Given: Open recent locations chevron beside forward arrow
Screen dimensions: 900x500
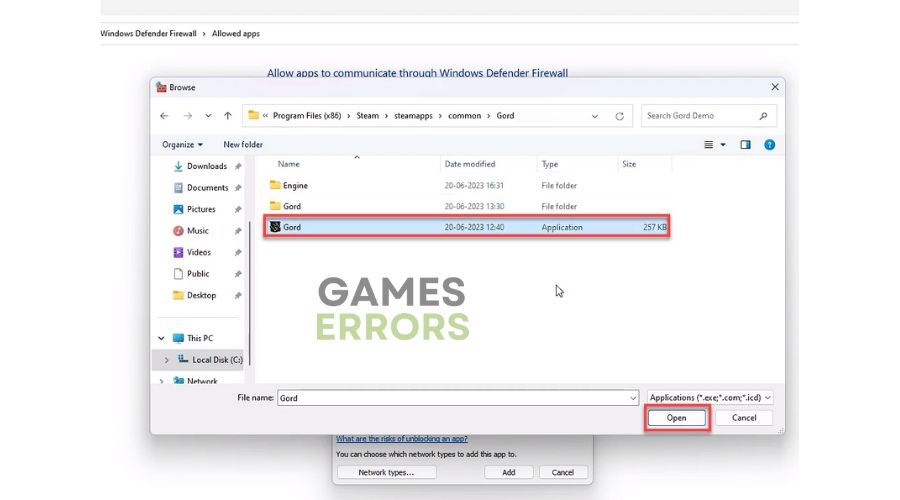Looking at the screenshot, I should 208,116.
